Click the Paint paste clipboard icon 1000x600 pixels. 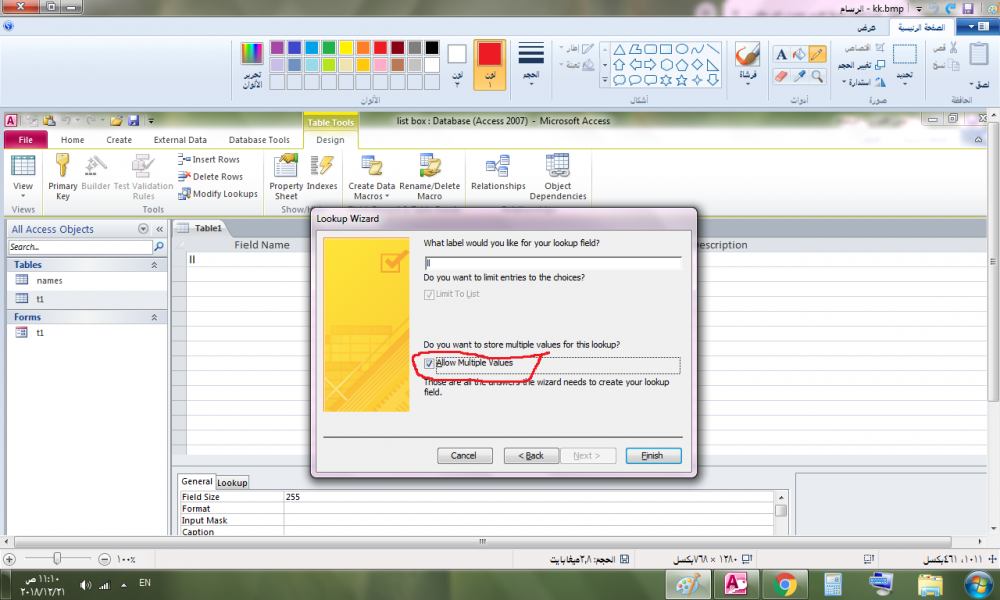click(979, 54)
